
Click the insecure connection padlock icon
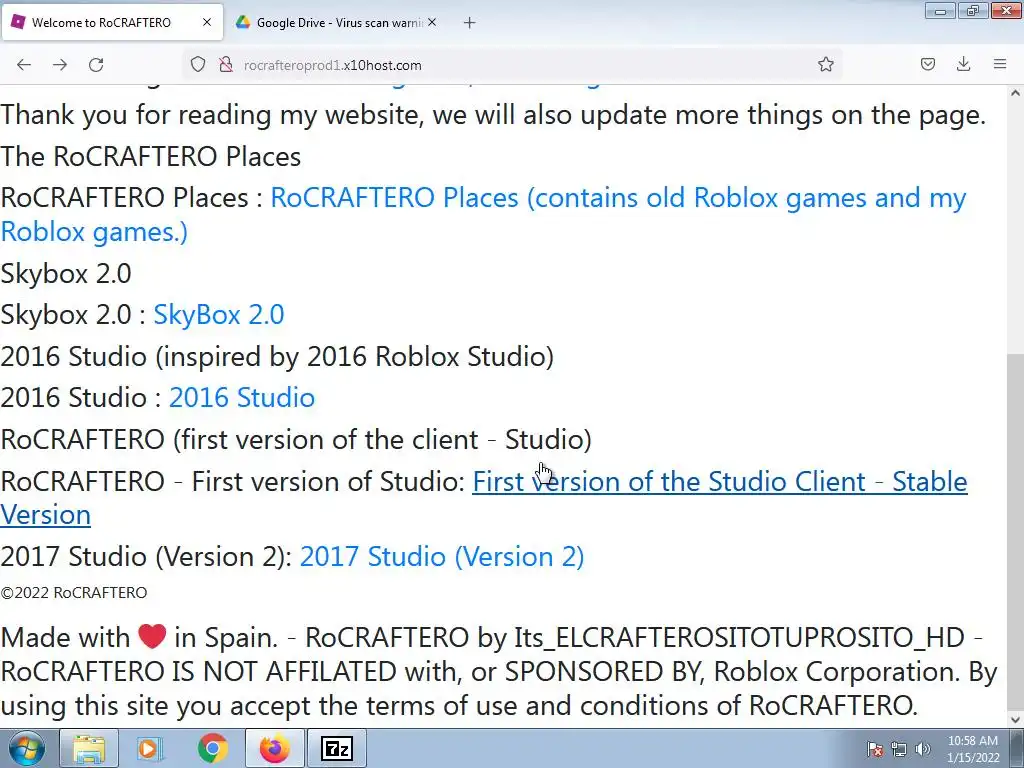coord(226,65)
